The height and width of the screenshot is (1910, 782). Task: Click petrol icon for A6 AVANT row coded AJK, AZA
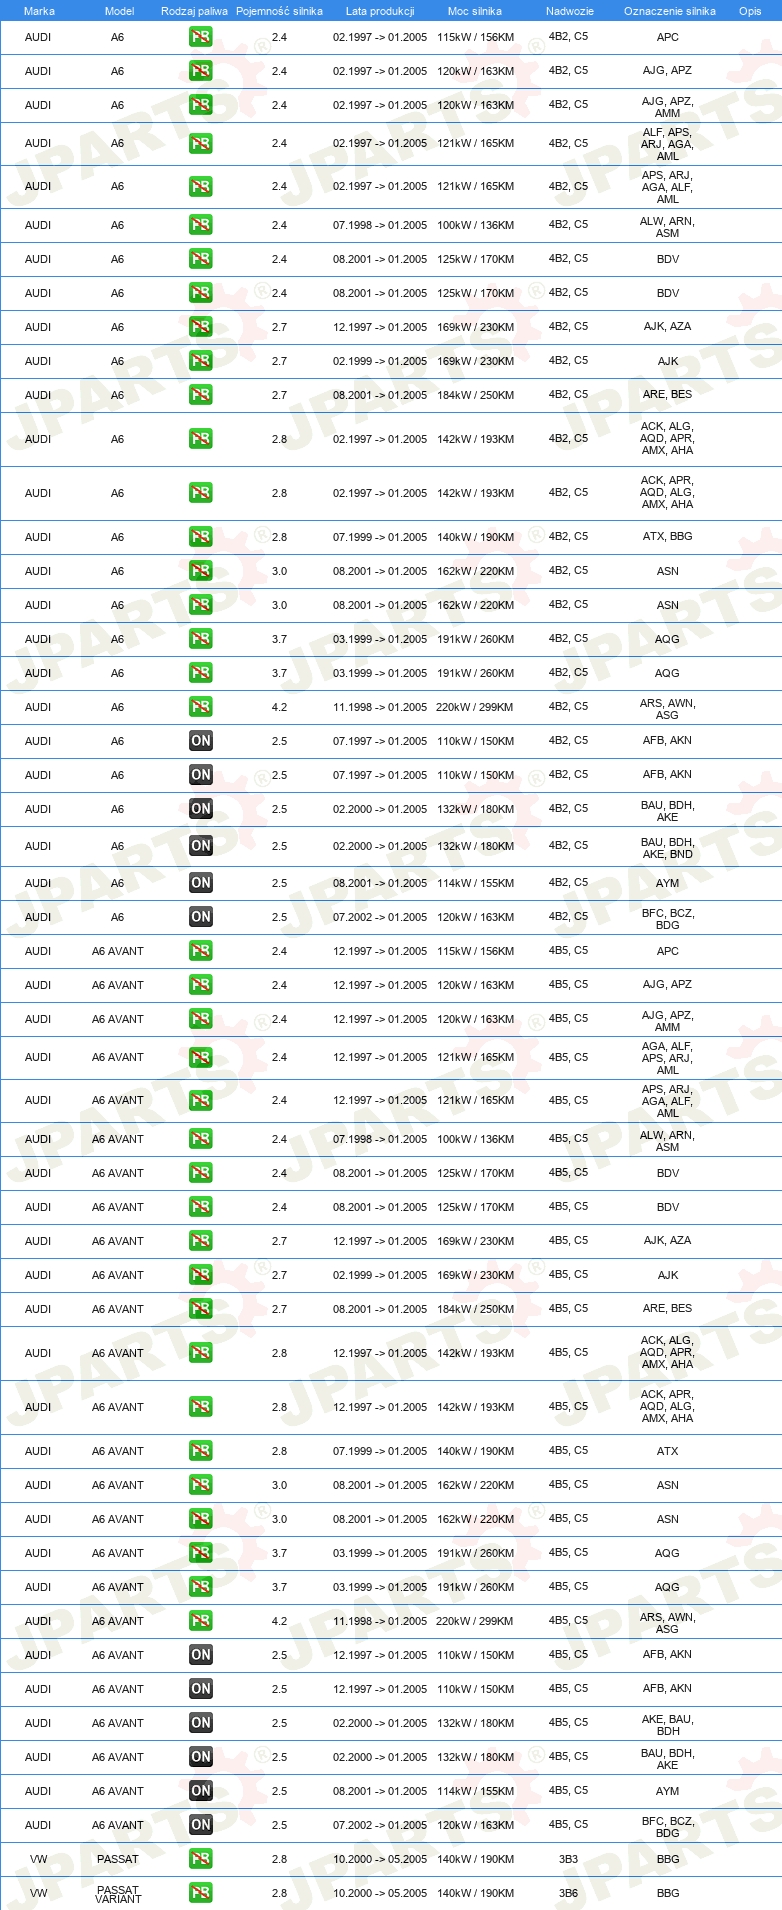click(201, 1241)
